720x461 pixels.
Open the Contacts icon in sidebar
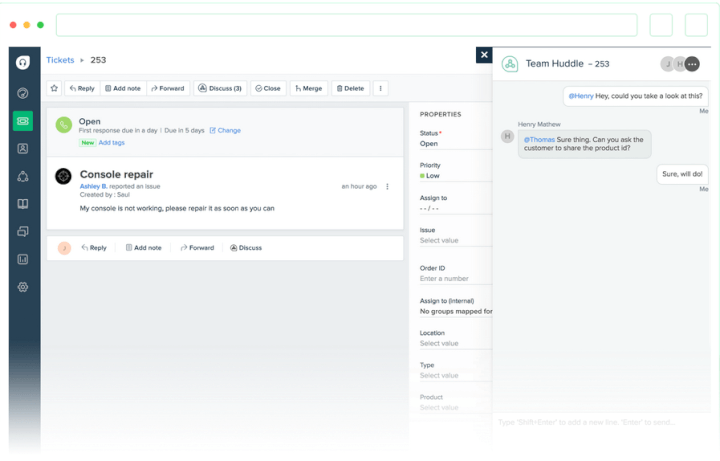(x=22, y=148)
